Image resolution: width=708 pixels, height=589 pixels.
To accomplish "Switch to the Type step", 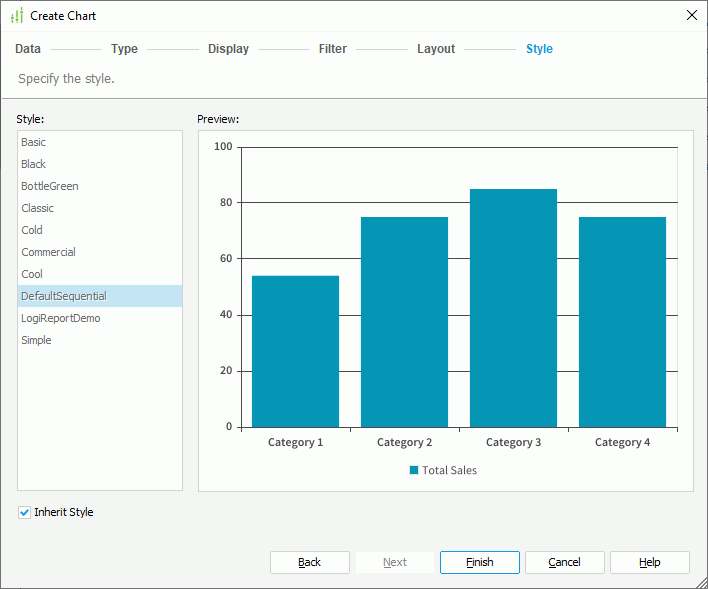I will pos(124,49).
